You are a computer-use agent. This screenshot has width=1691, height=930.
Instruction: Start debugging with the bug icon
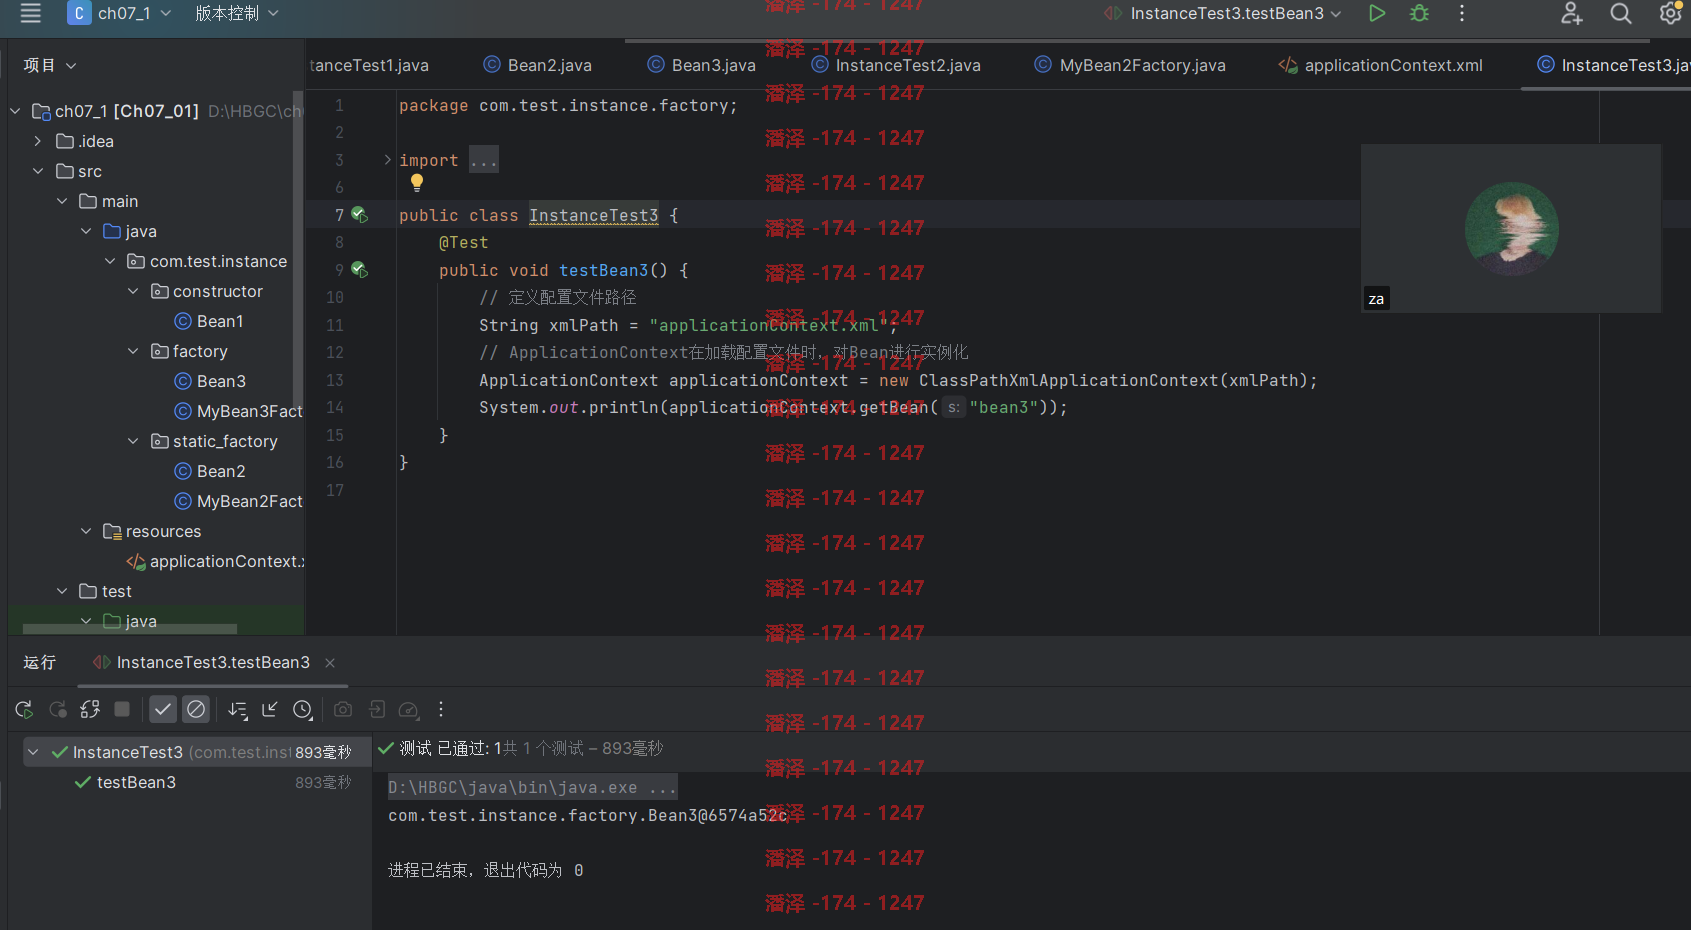[1419, 13]
